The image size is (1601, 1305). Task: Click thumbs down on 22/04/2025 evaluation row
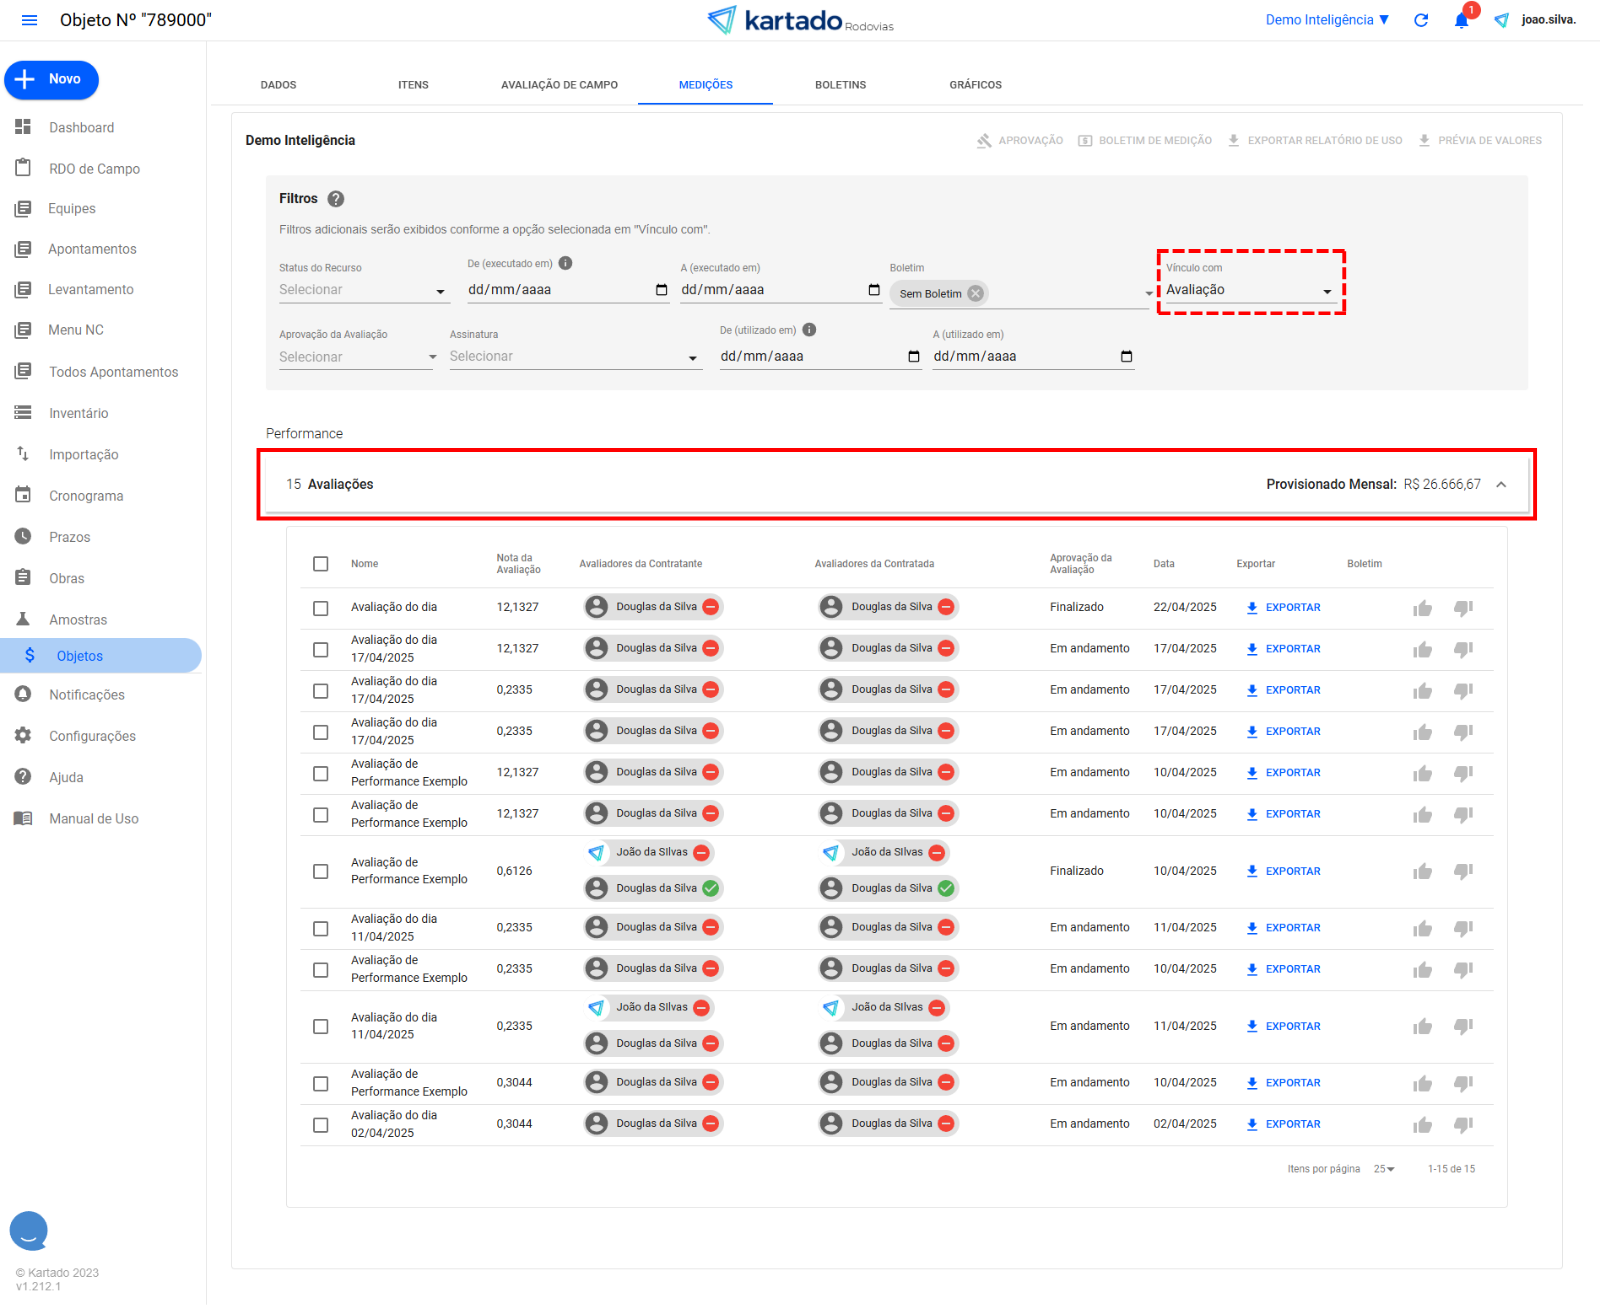pyautogui.click(x=1463, y=608)
